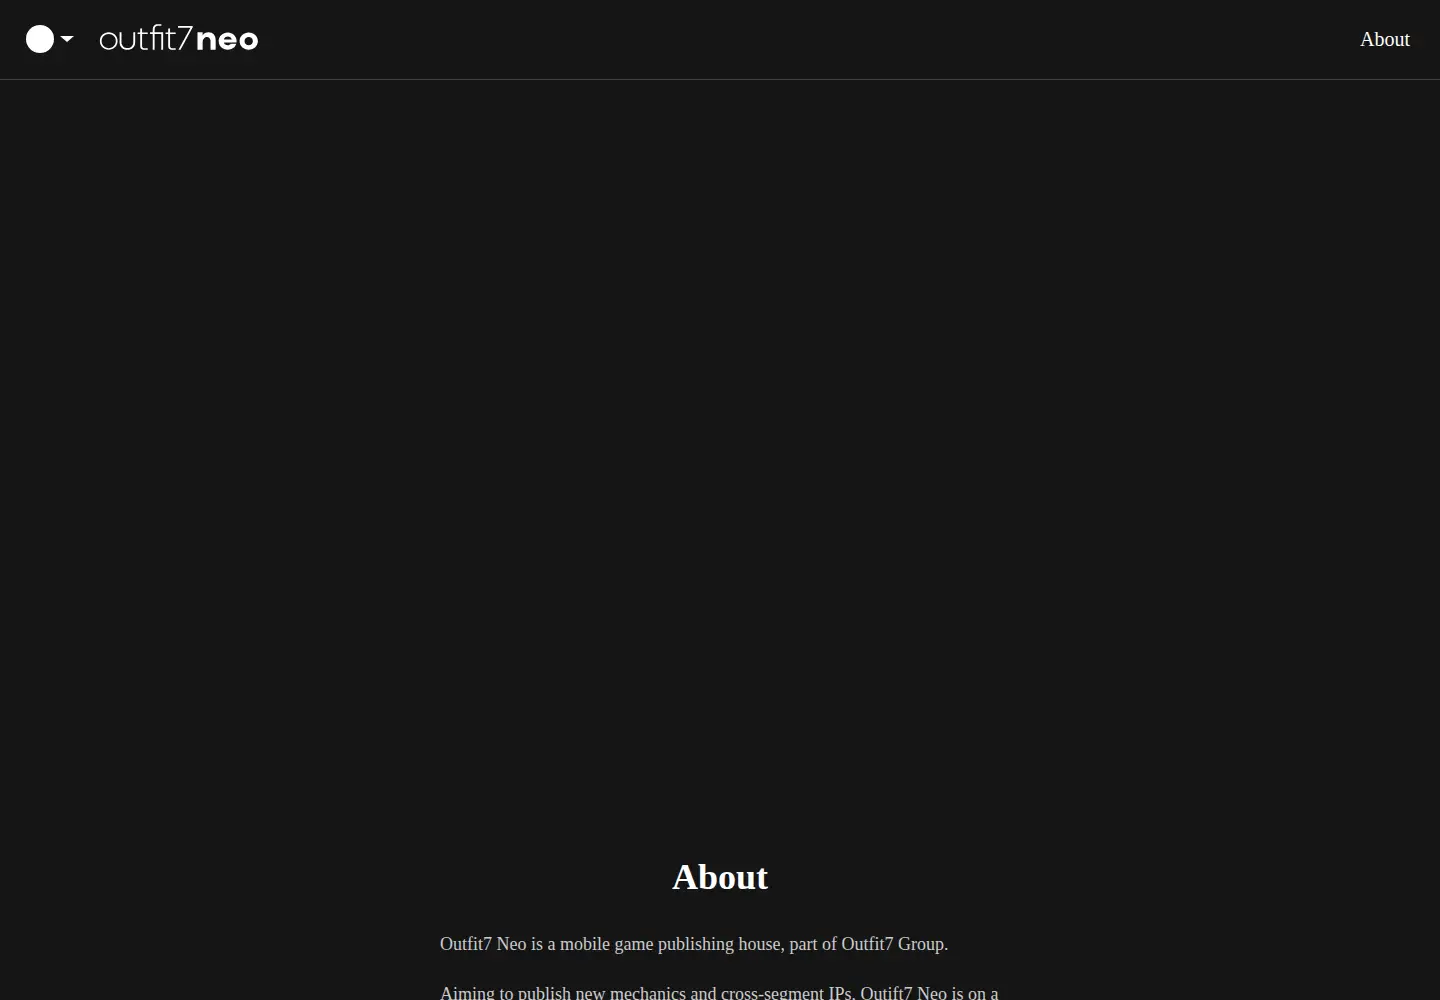Screen dimensions: 1440x1000
Task: Expand the dropdown arrow beside the circle
Action: [67, 39]
